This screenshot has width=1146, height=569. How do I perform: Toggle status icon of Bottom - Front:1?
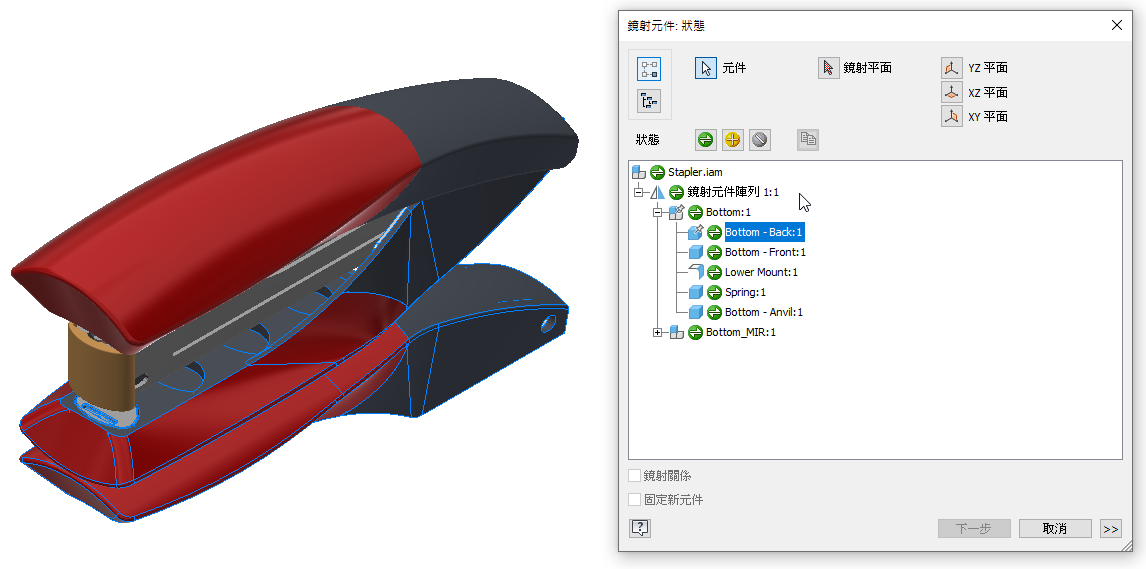(714, 252)
